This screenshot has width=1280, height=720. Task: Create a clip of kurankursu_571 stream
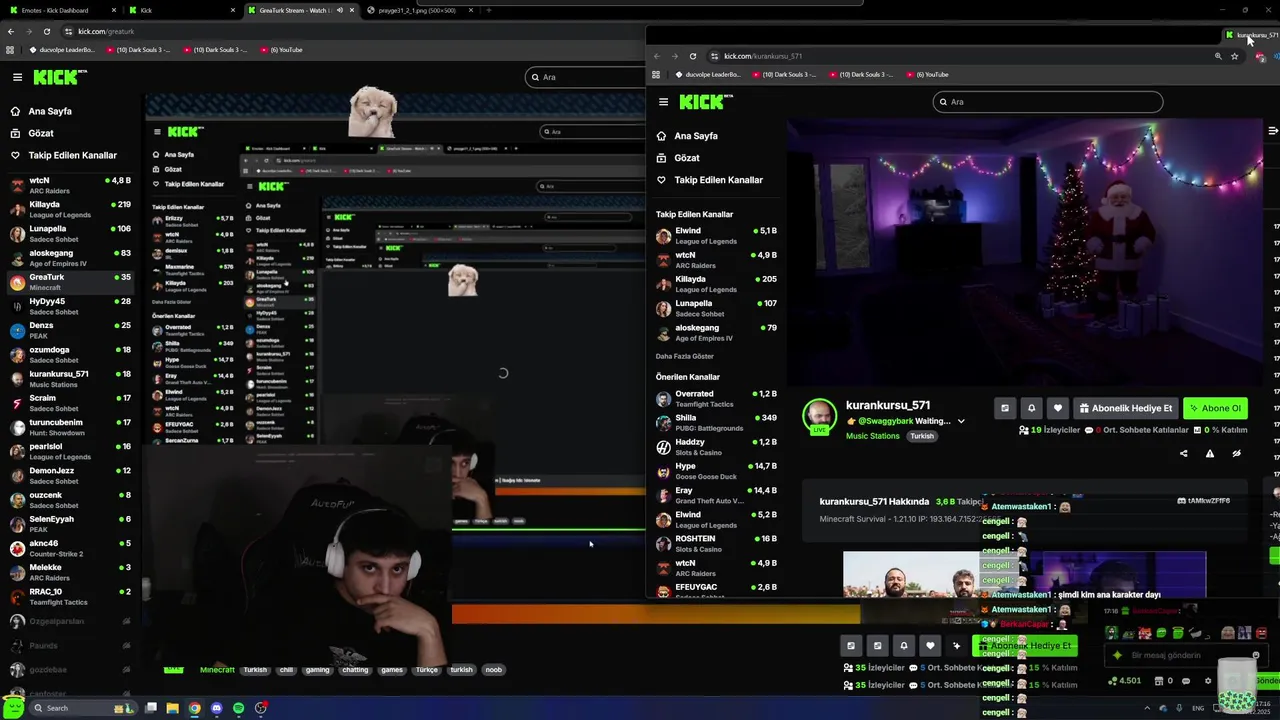click(1005, 408)
